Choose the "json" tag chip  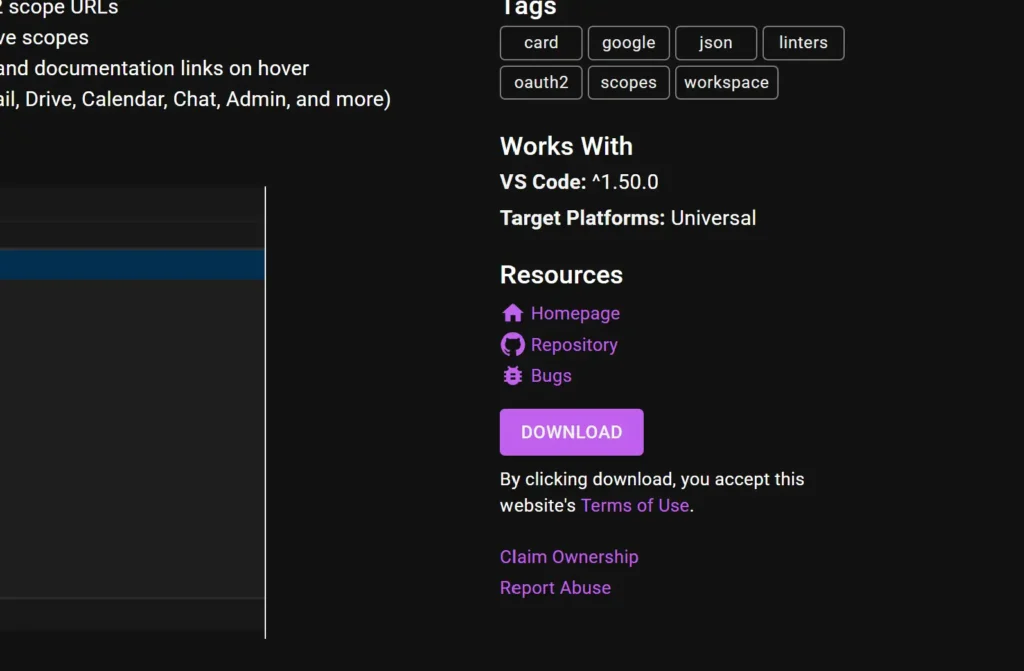715,43
